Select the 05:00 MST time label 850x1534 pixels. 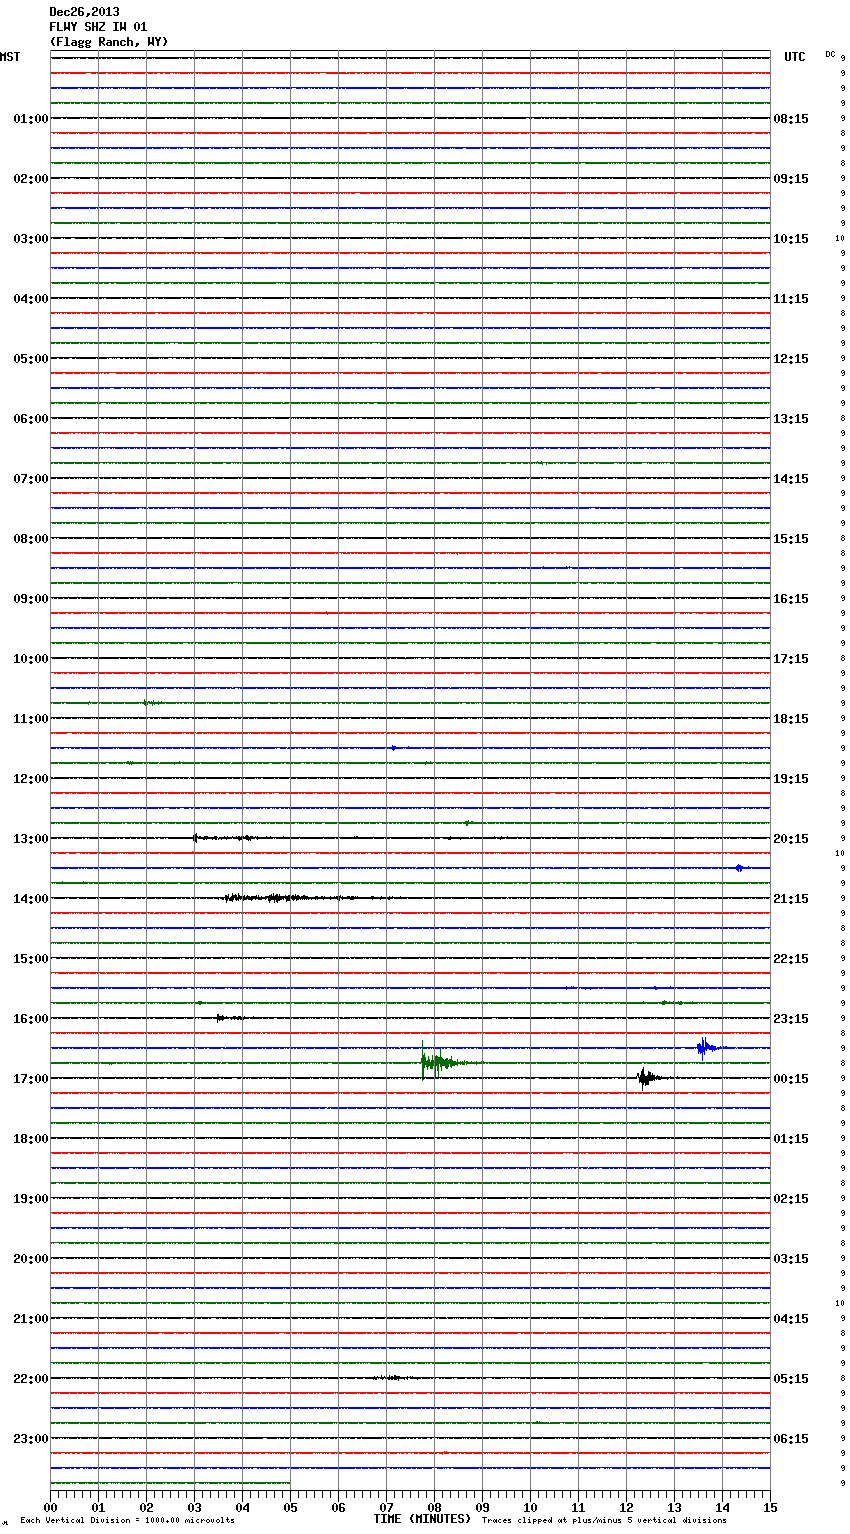click(x=30, y=359)
